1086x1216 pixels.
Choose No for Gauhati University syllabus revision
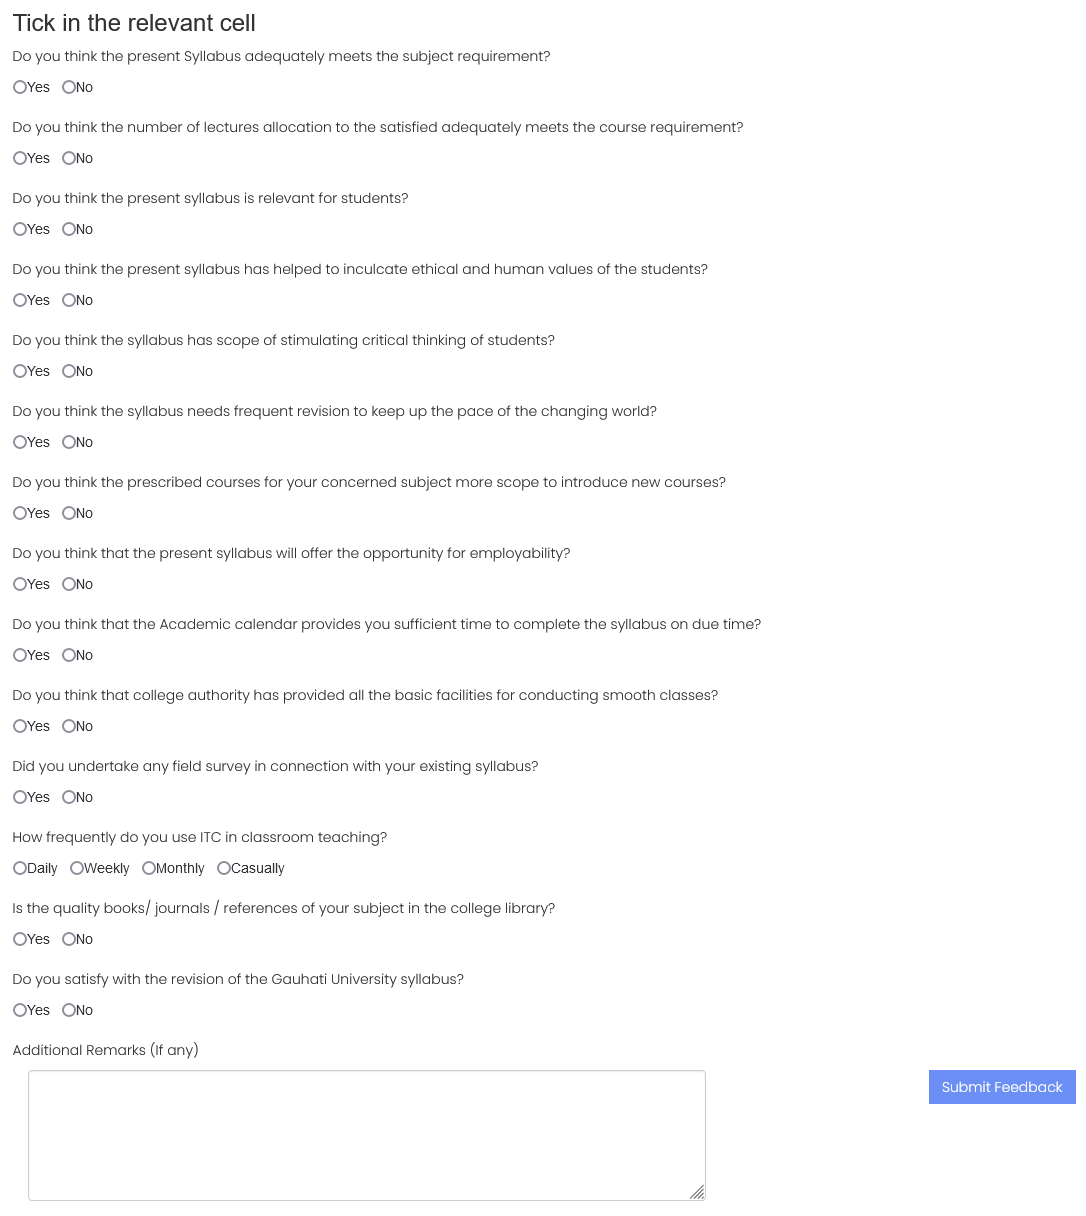(69, 1010)
